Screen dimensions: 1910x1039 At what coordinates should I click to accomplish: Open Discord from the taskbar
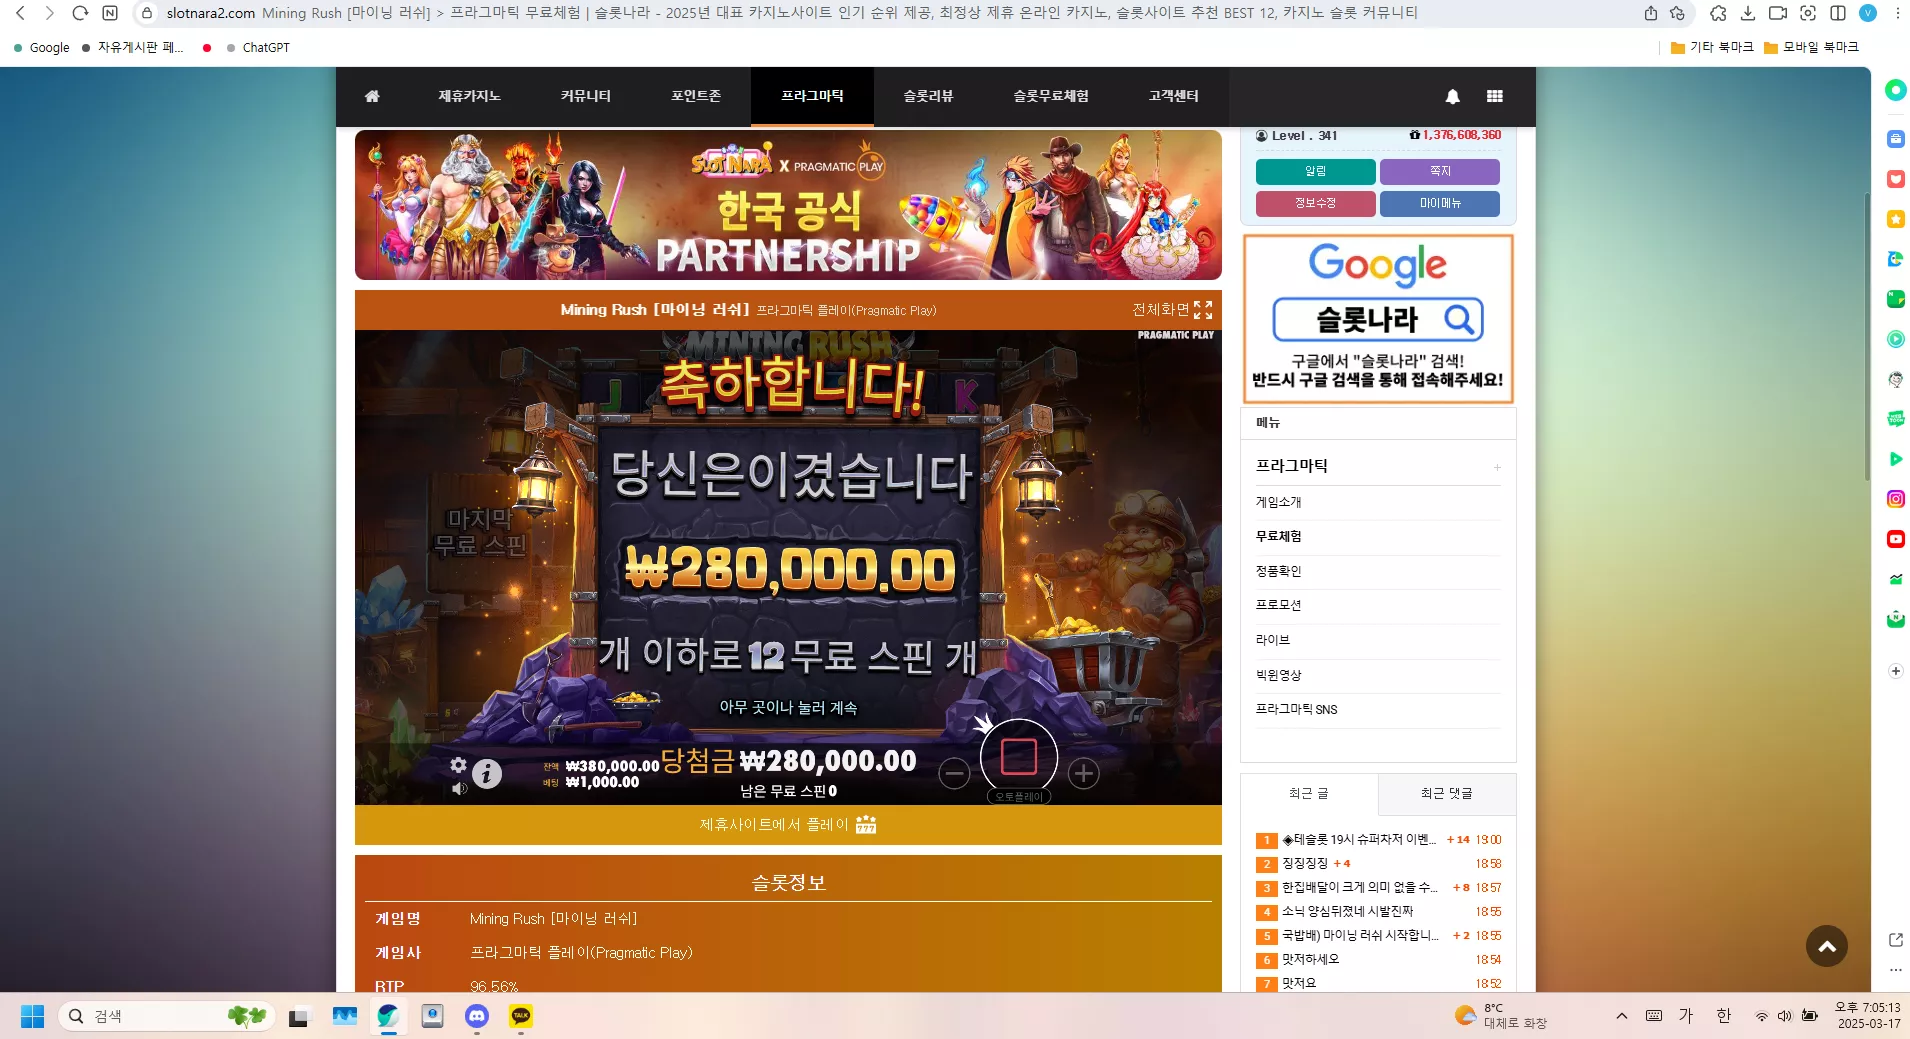[x=477, y=1016]
